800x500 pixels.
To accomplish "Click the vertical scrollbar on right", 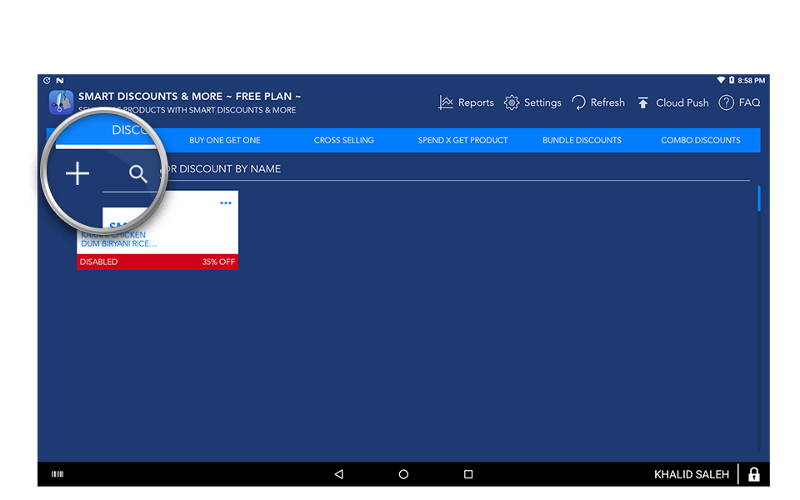I will click(x=759, y=198).
